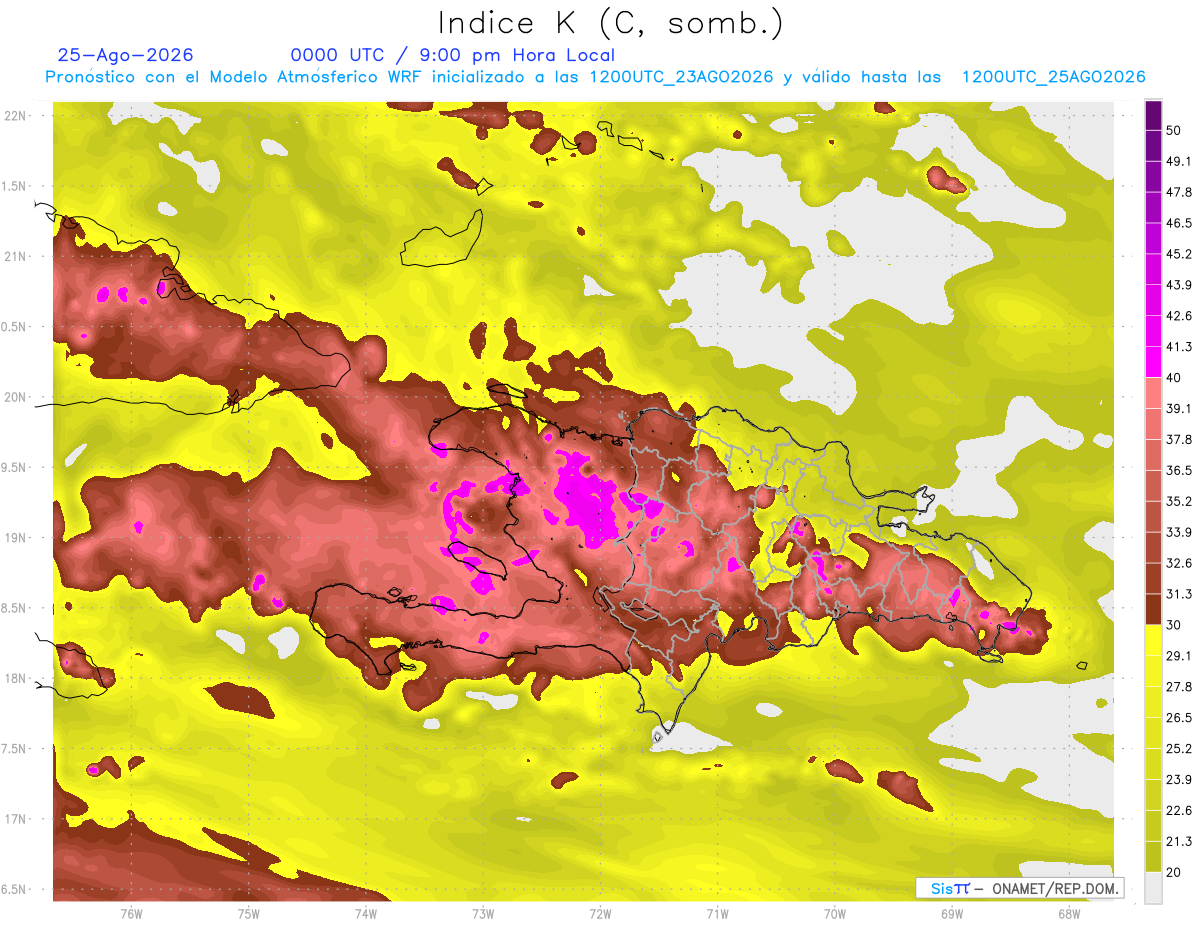The image size is (1200, 927).
Task: Click the colorbar value "23.9"
Action: (1179, 781)
